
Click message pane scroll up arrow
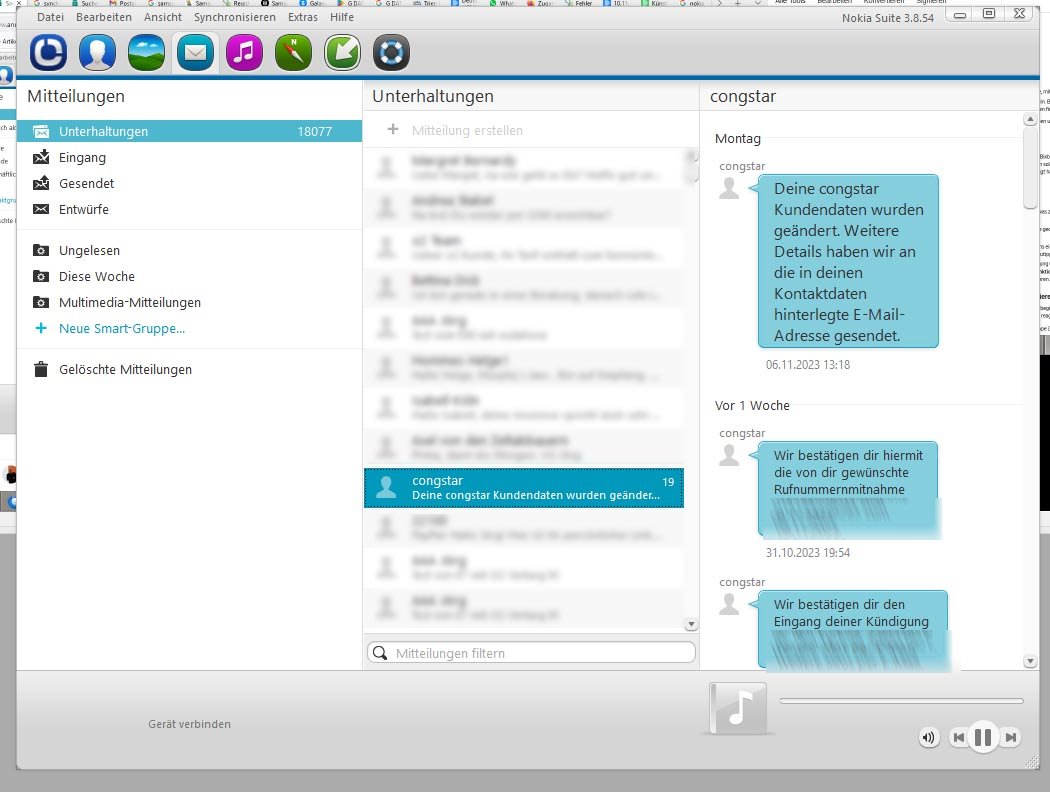1030,119
